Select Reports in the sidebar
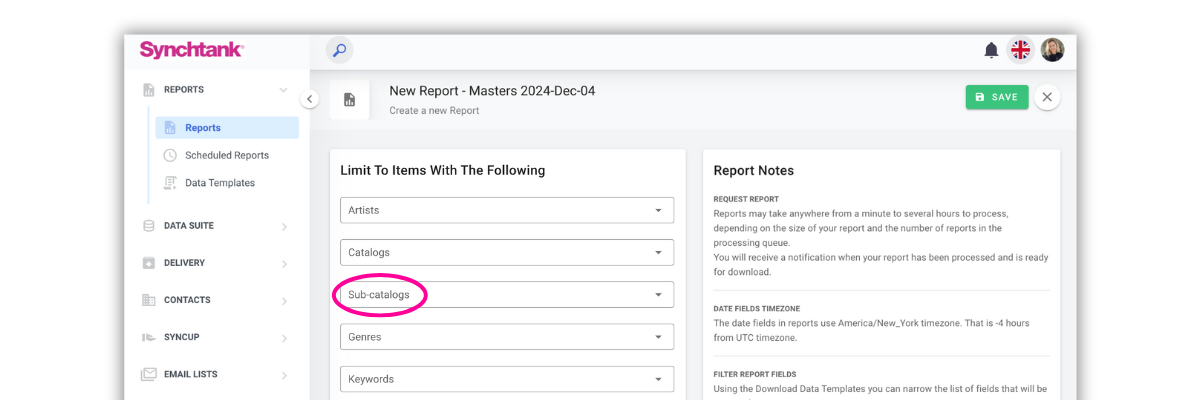This screenshot has height=400, width=1200. [203, 128]
